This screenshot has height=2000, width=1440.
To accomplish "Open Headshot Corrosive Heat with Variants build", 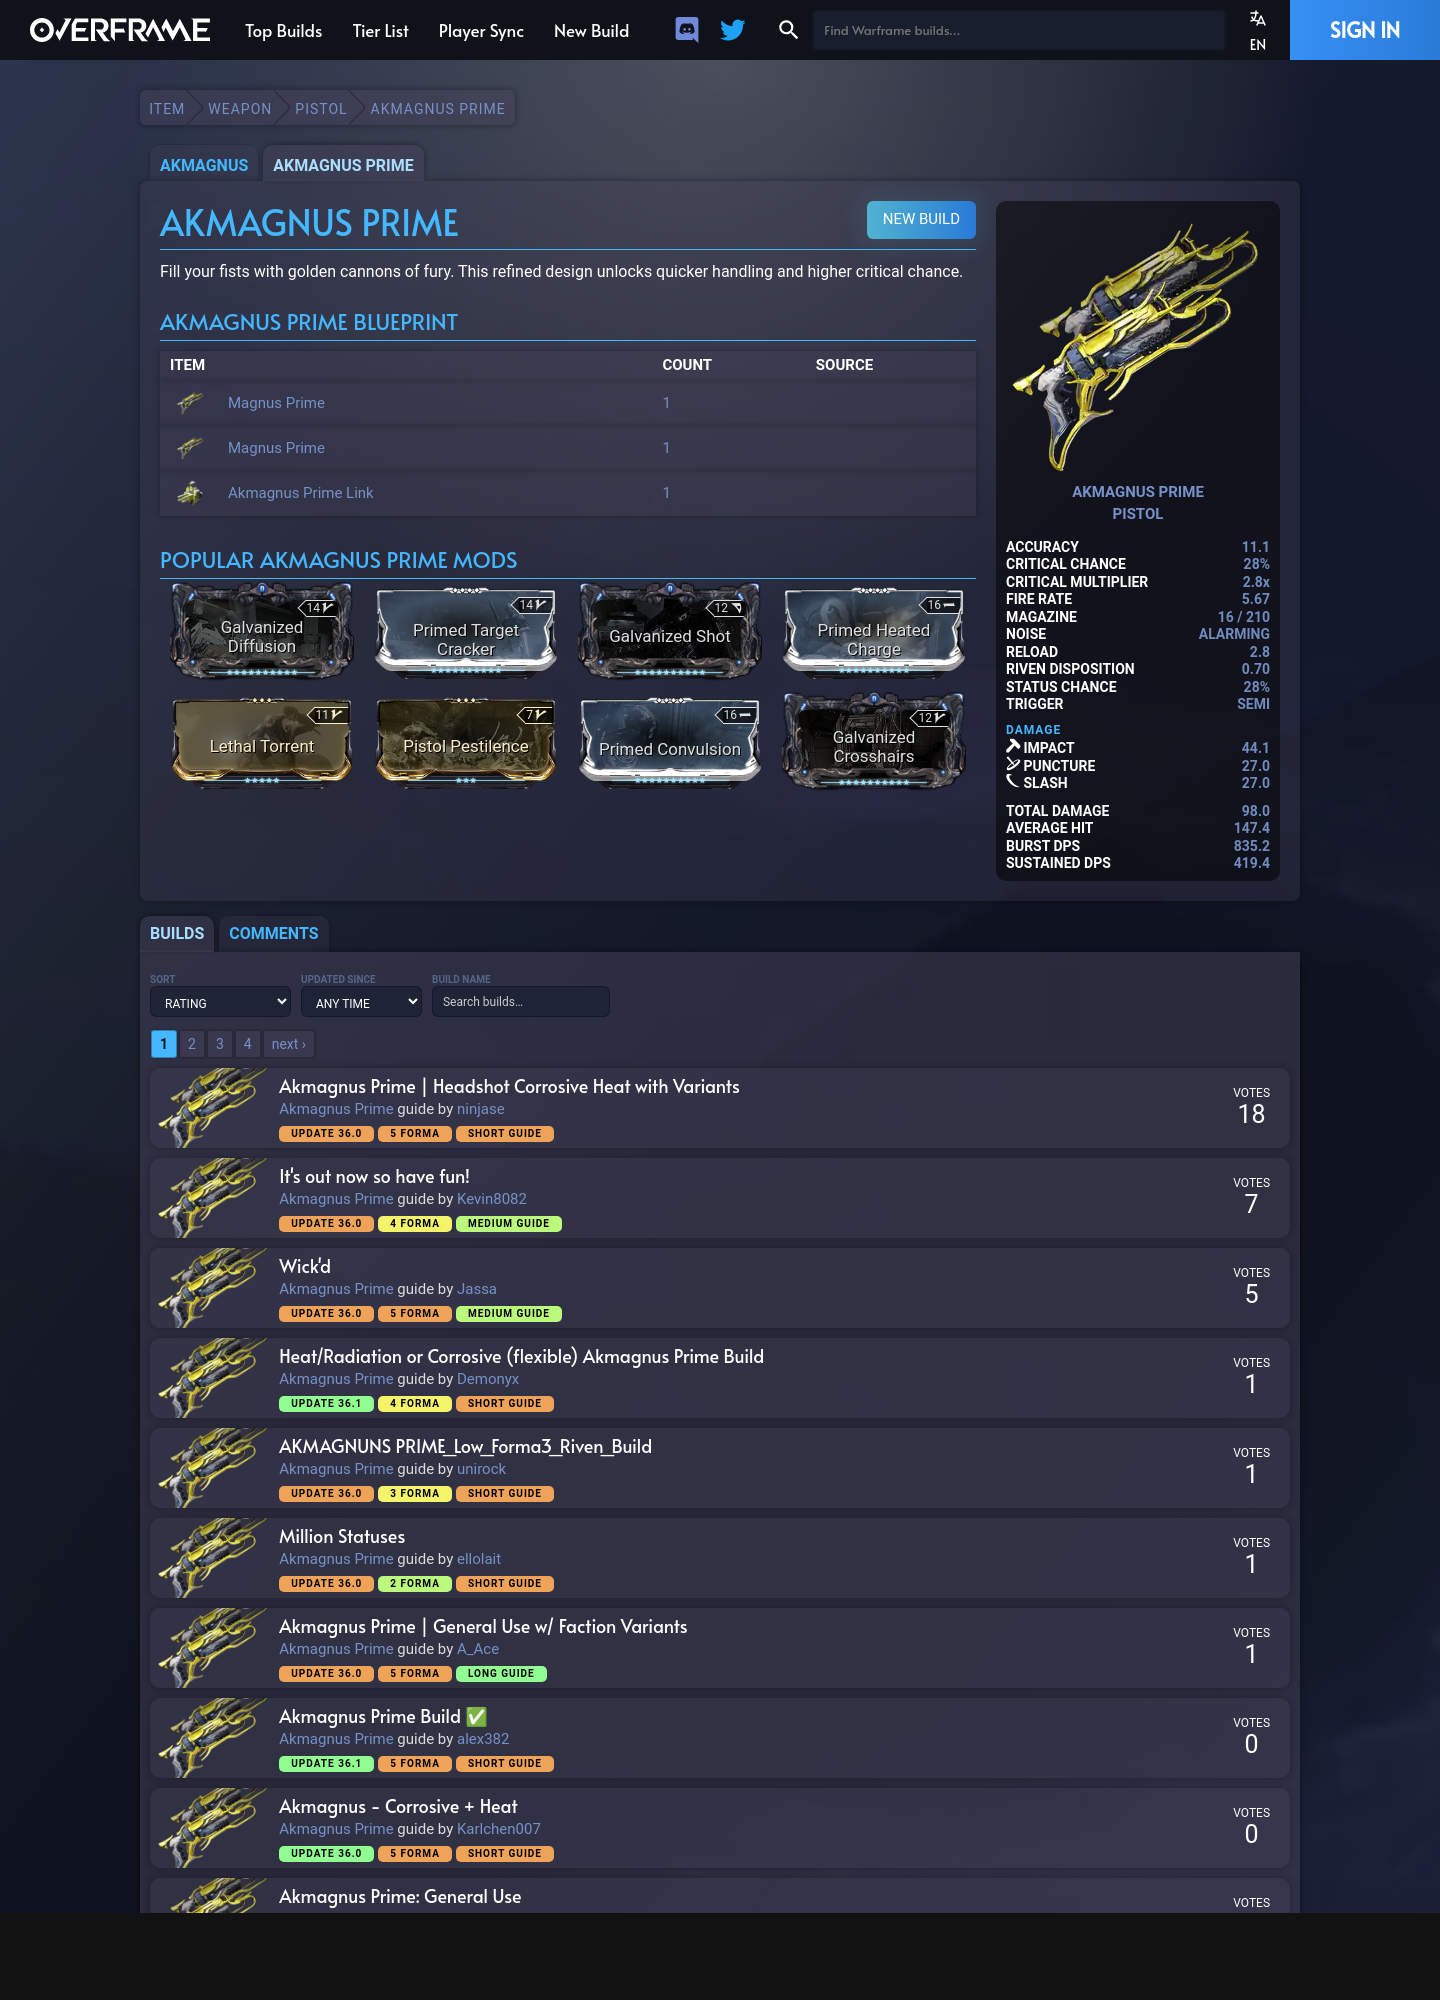I will (509, 1087).
